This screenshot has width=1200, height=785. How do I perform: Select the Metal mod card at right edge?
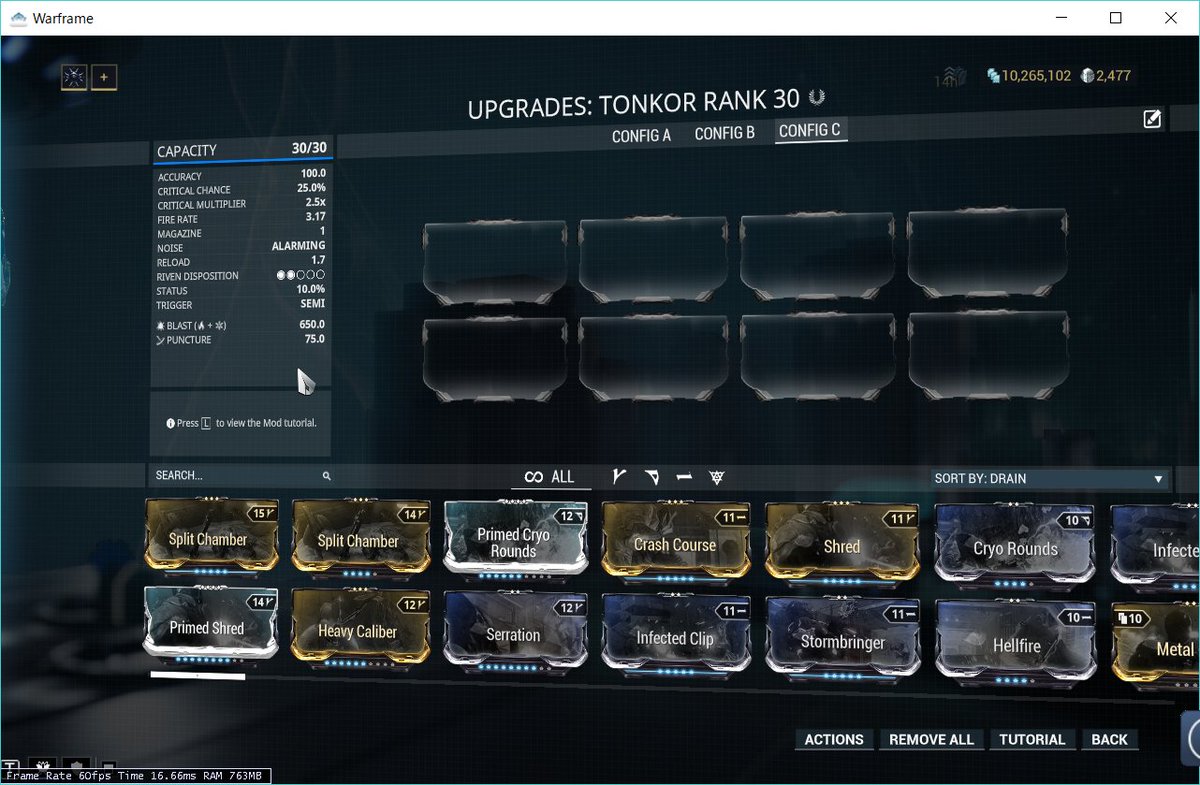(1156, 647)
